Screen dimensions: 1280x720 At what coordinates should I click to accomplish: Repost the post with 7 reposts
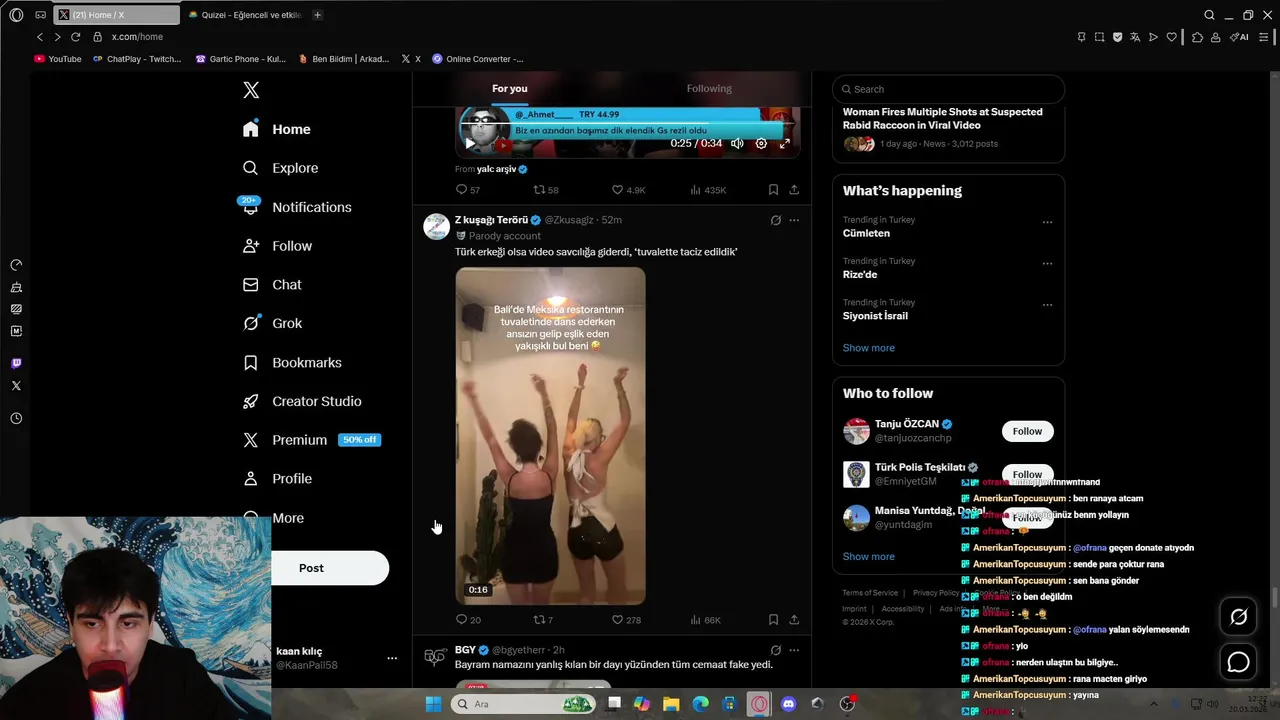click(x=543, y=620)
